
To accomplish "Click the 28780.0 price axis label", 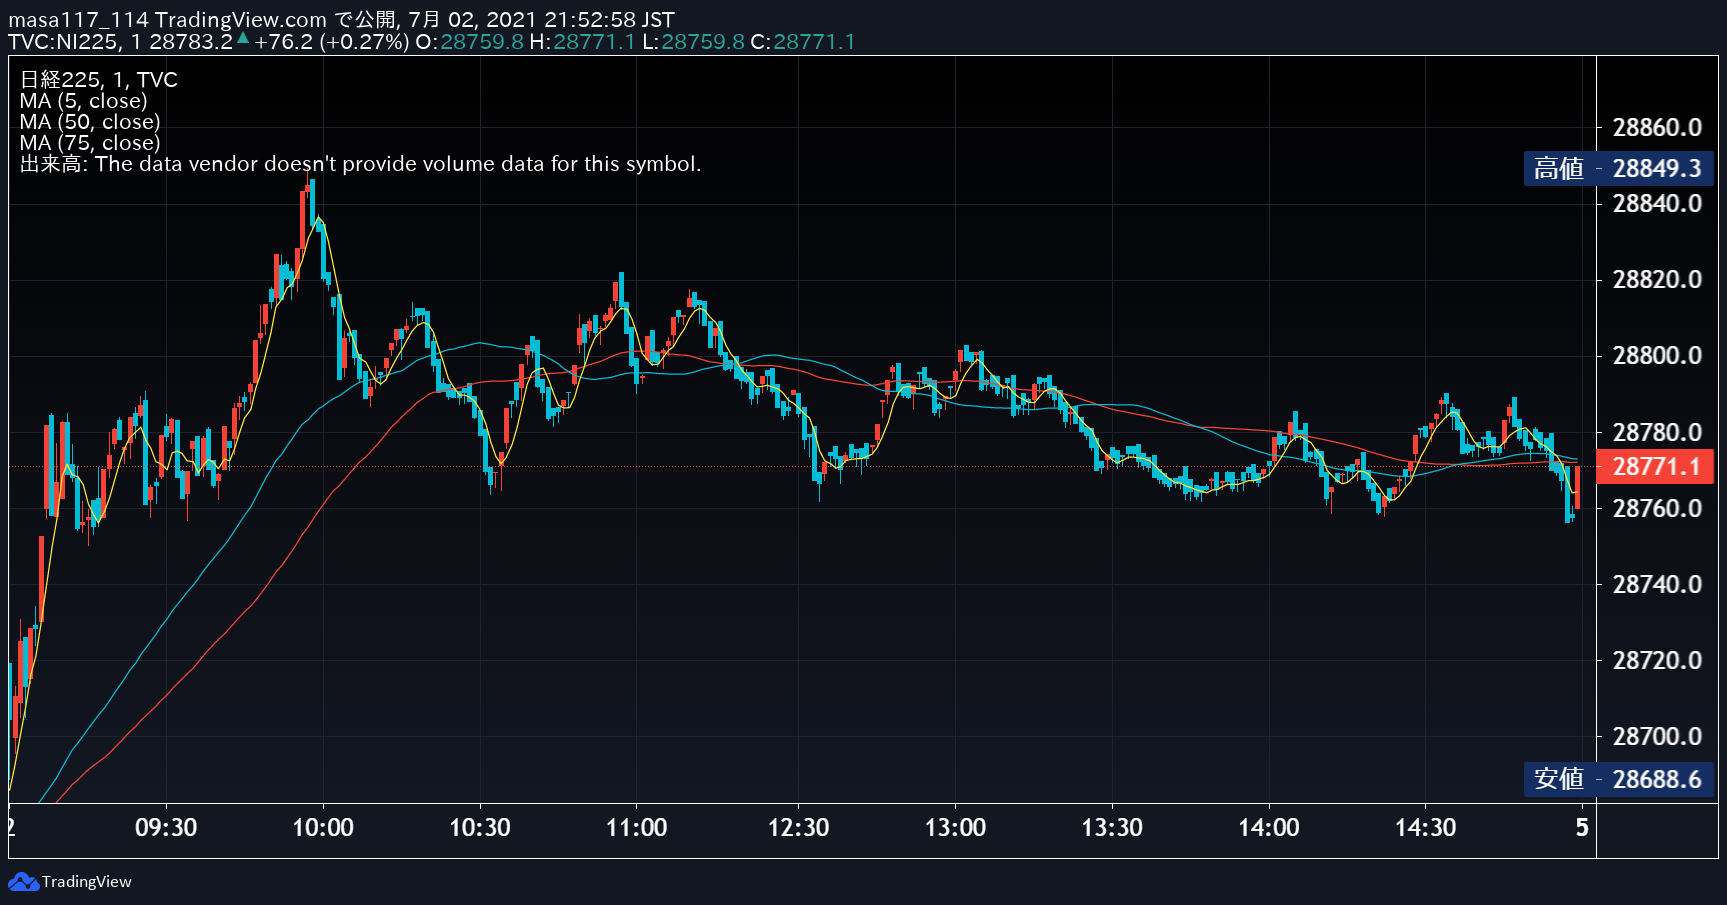I will point(1657,432).
